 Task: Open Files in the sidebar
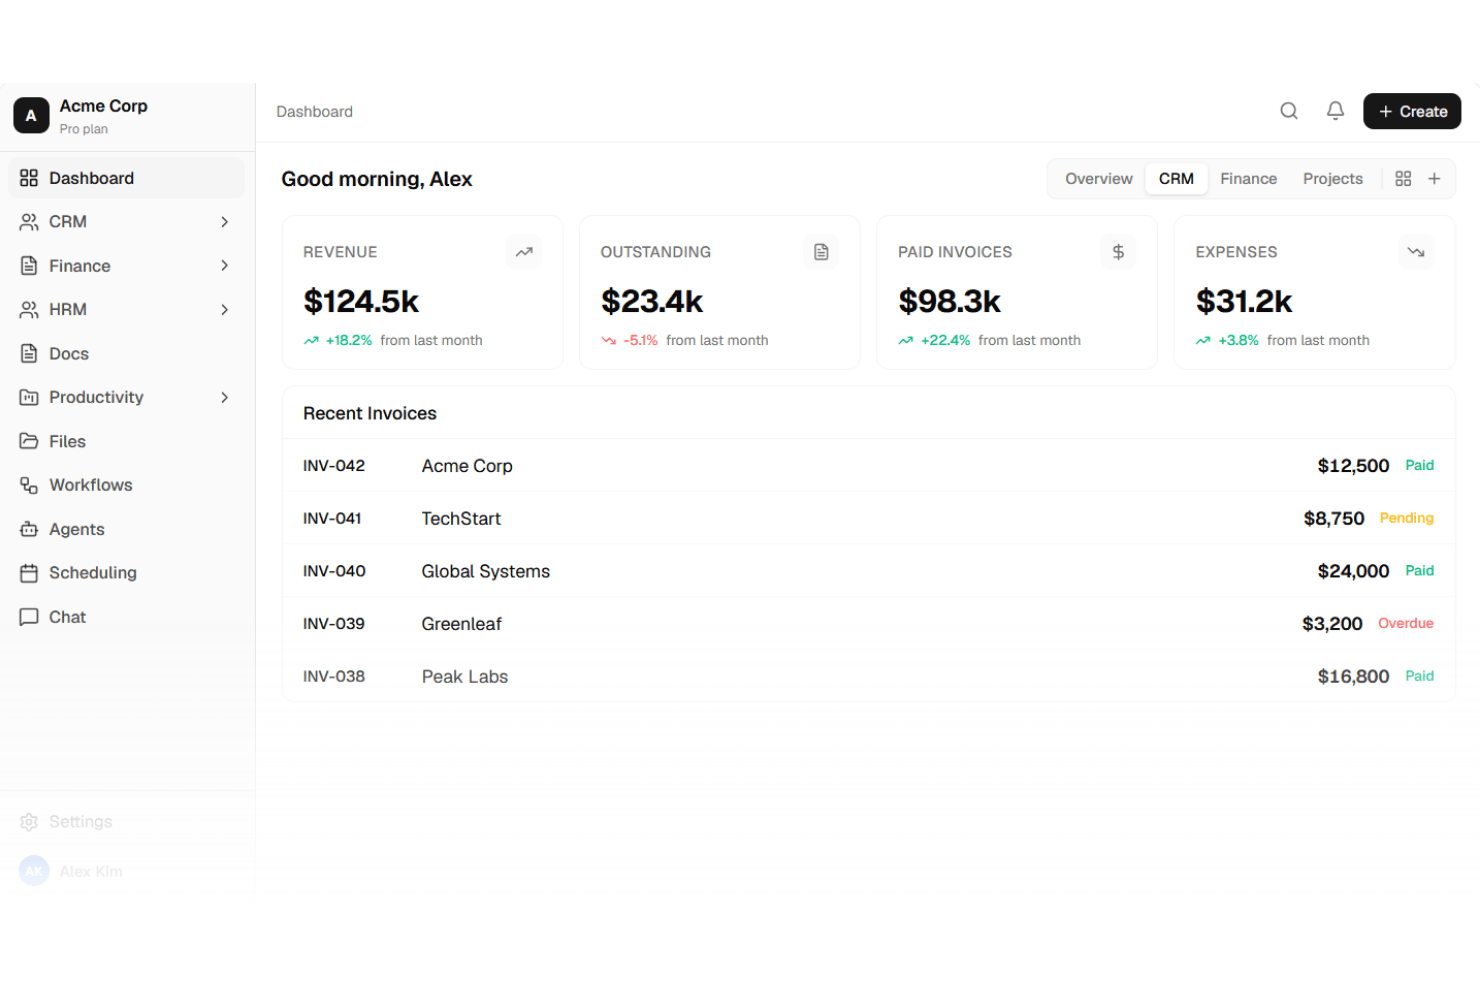point(126,441)
